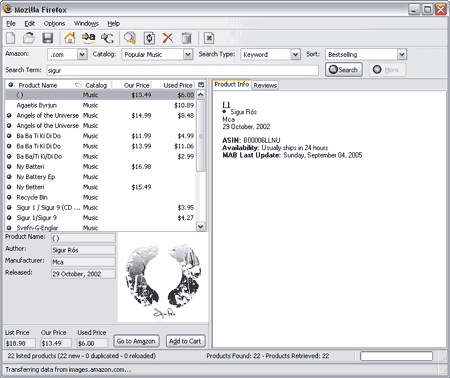Click the Our Price field below the list

point(56,343)
